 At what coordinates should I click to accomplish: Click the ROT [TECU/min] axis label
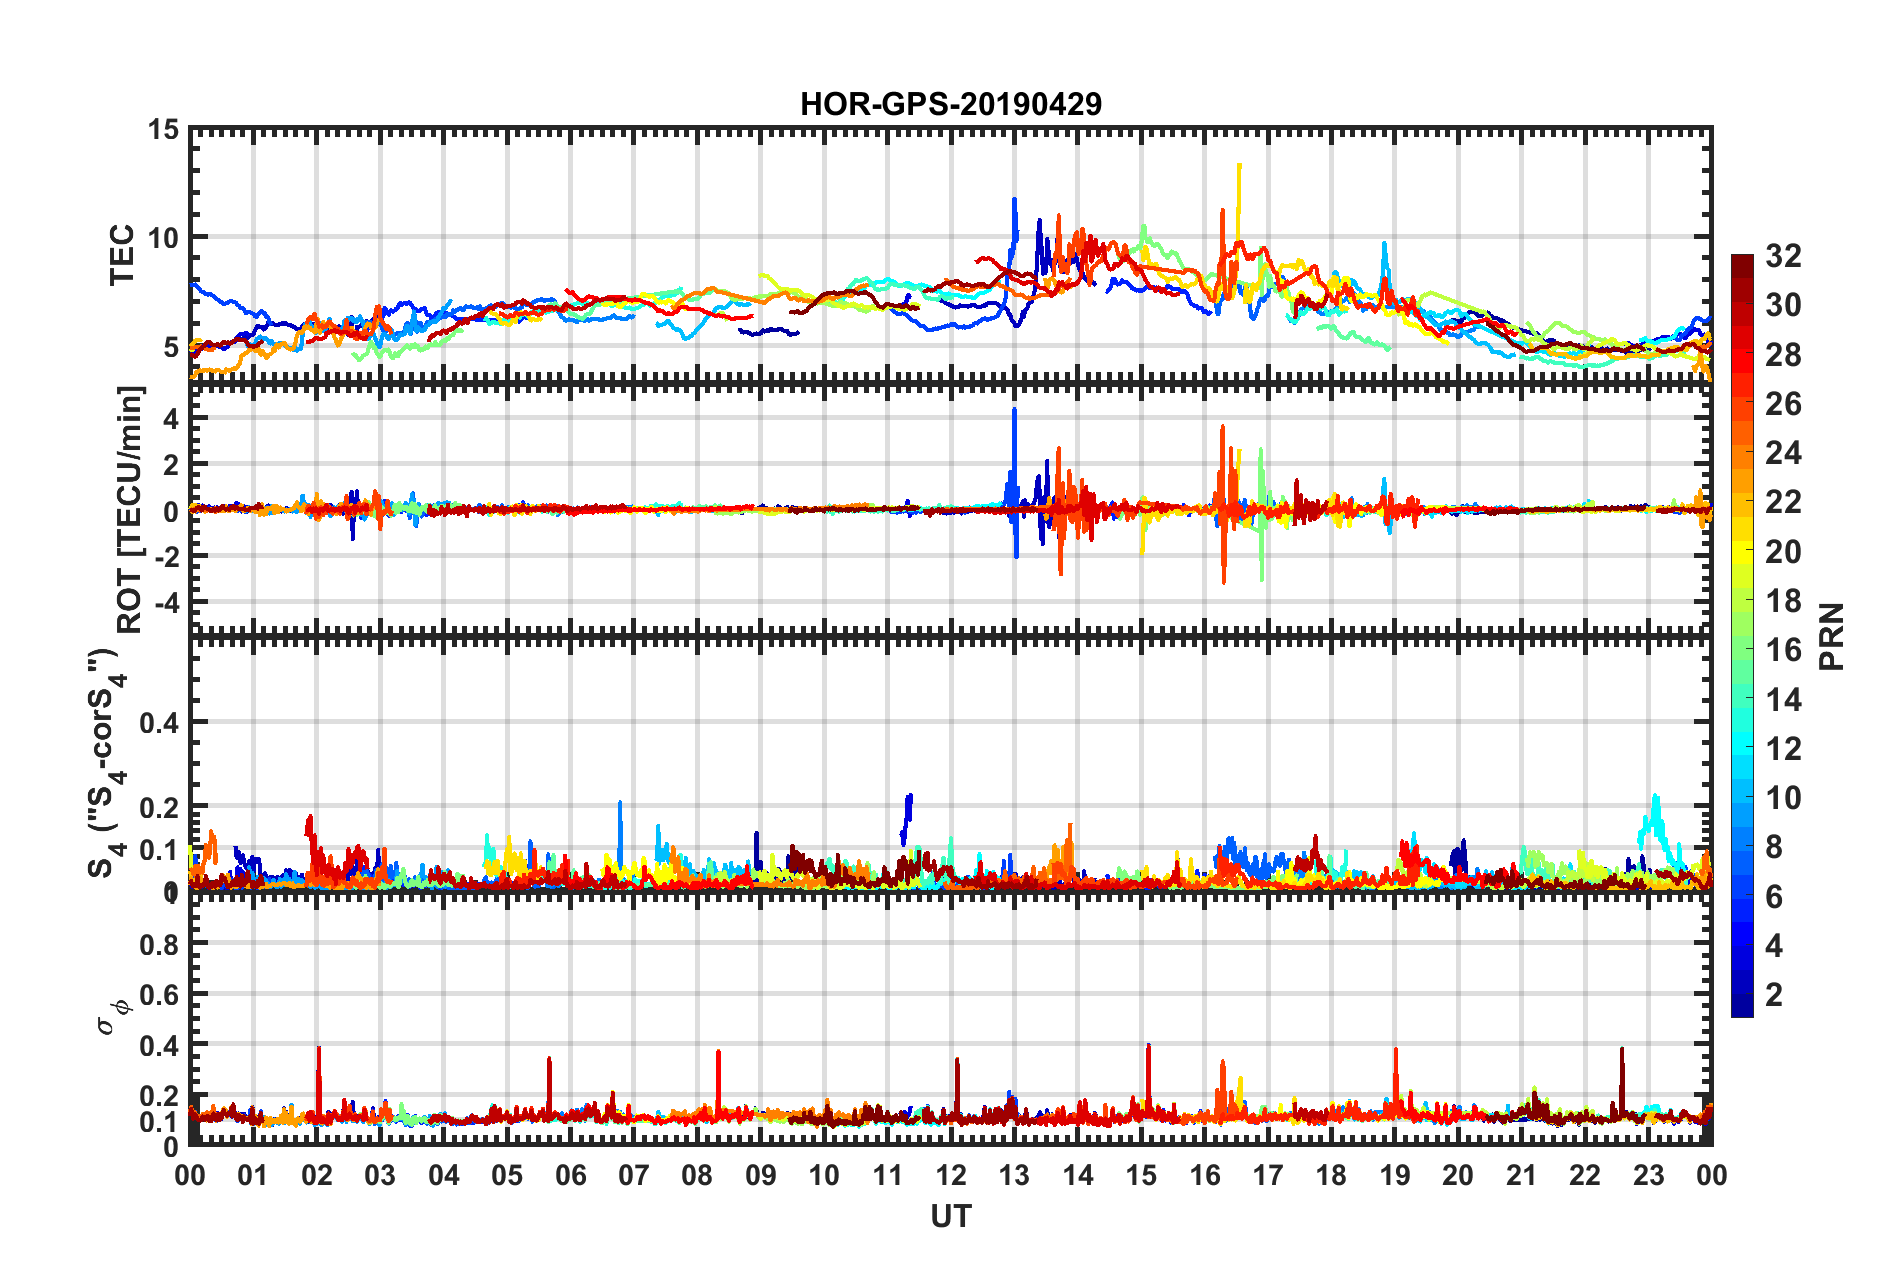tap(130, 510)
